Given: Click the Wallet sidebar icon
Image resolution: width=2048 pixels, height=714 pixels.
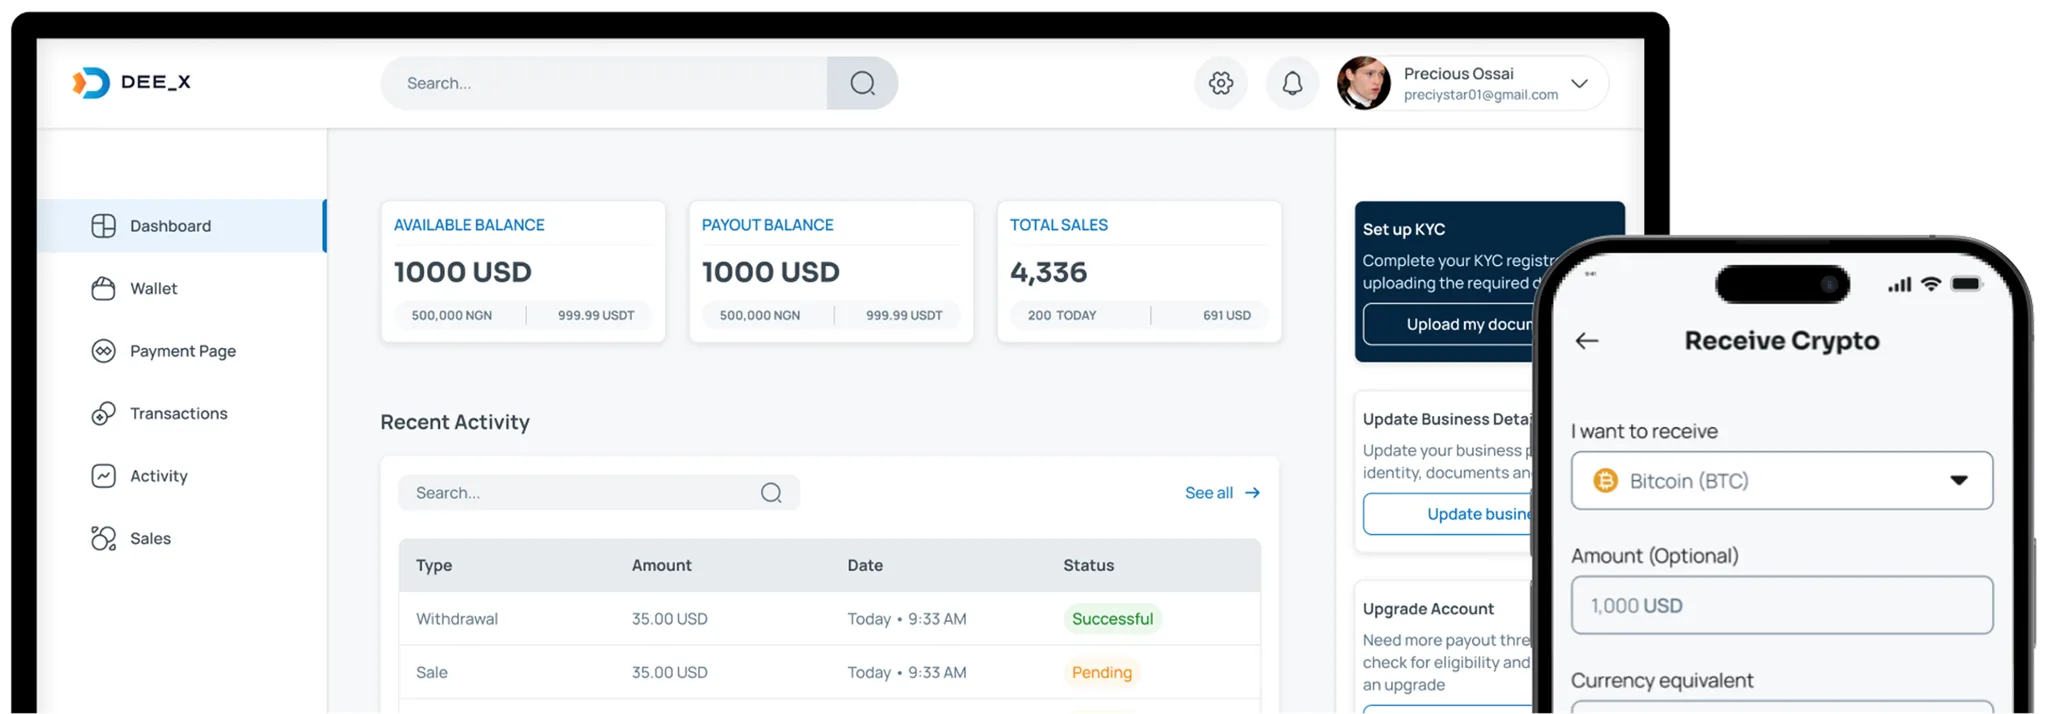Looking at the screenshot, I should 104,288.
